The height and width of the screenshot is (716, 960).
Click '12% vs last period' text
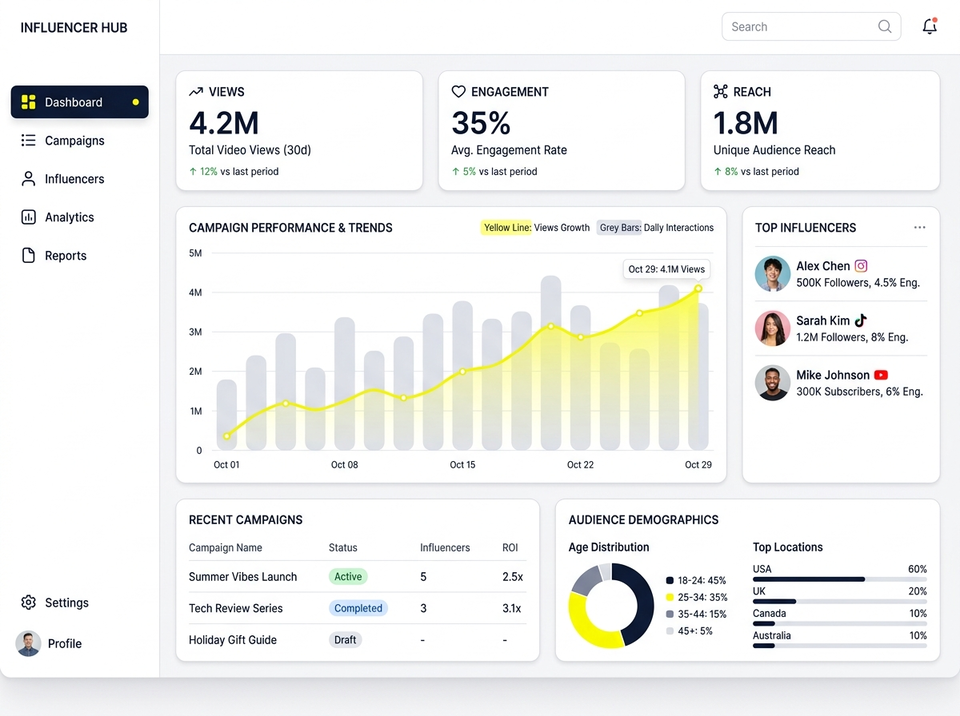(x=239, y=171)
